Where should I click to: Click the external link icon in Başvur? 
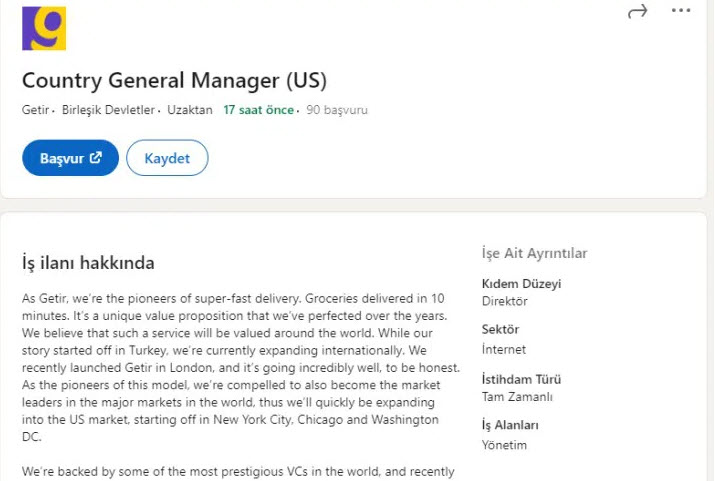97,158
